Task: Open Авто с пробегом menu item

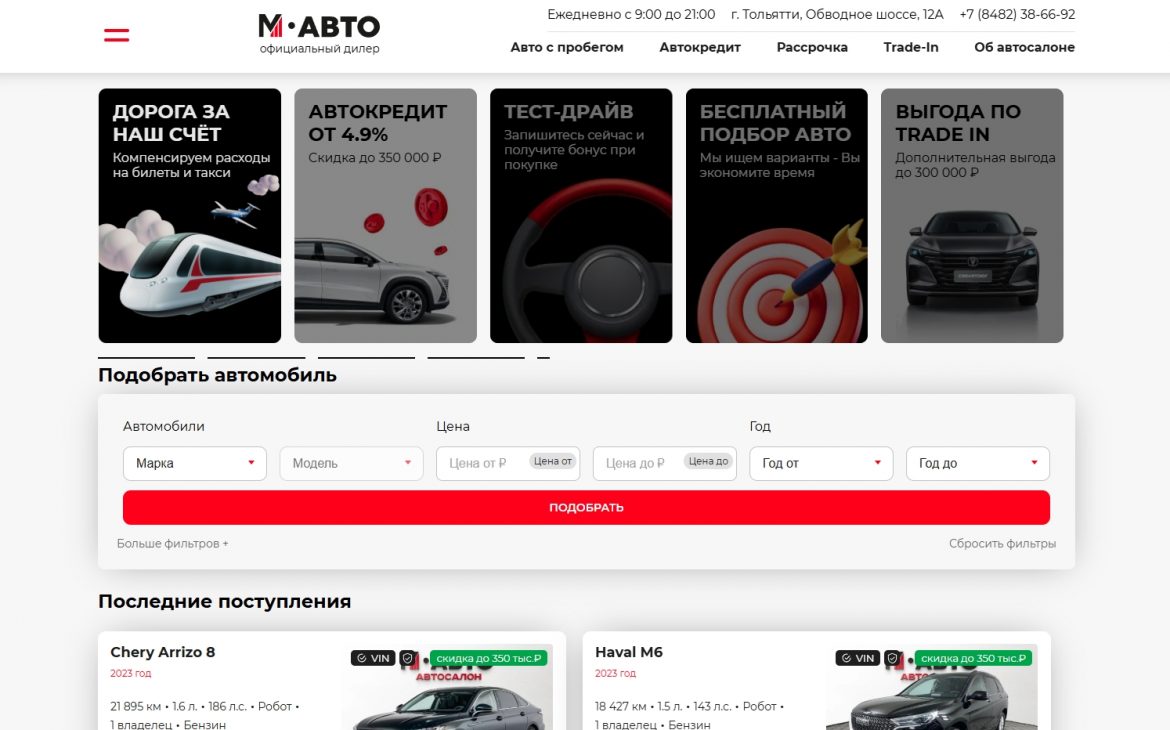Action: pyautogui.click(x=567, y=47)
